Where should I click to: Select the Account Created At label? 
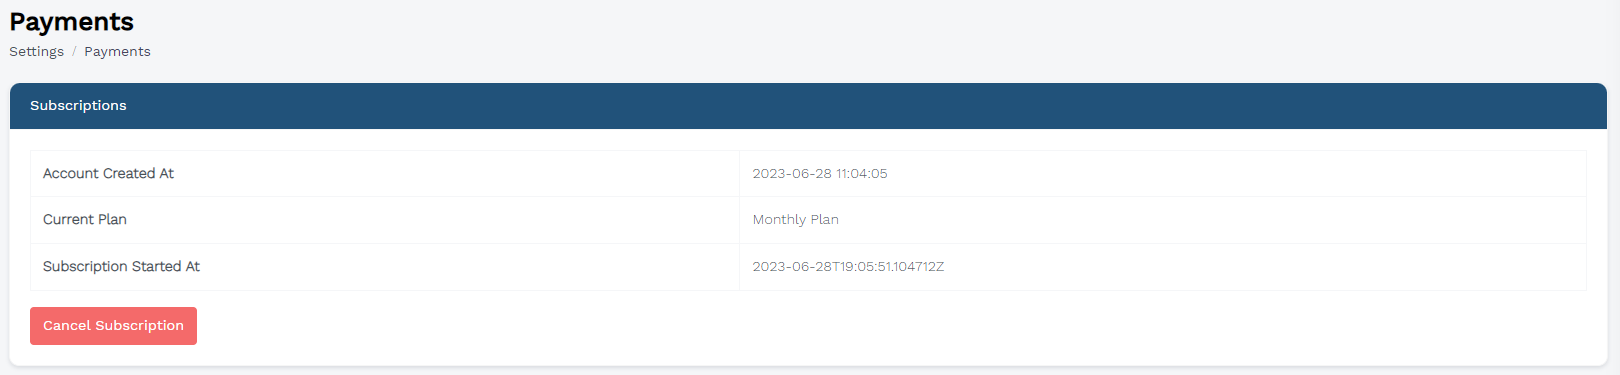click(108, 174)
